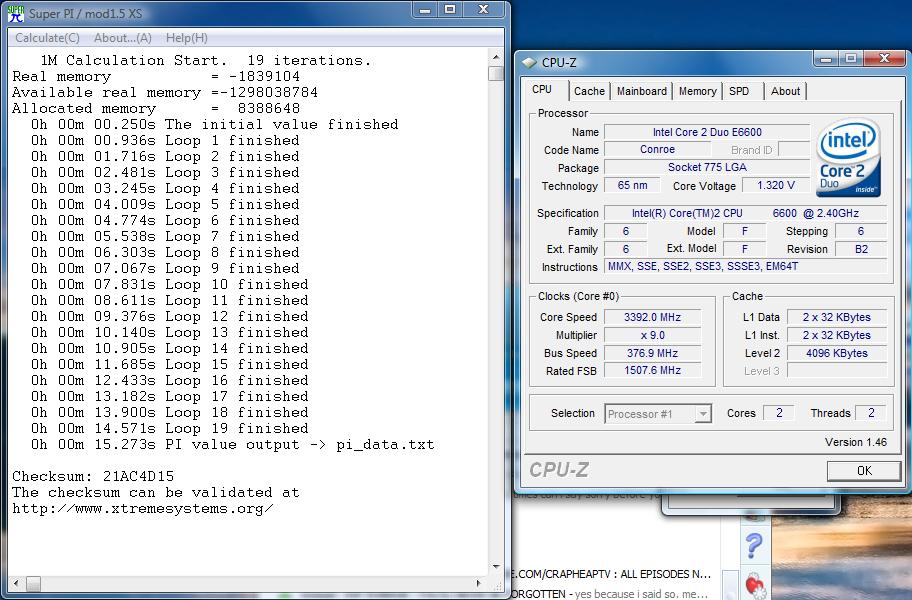
Task: Click the Level 2 cache value '4096 KBytes'
Action: [x=836, y=353]
